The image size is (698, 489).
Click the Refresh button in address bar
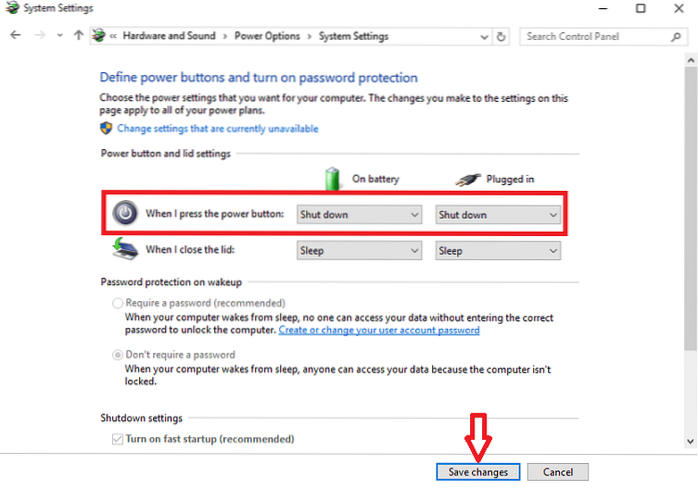(x=501, y=36)
